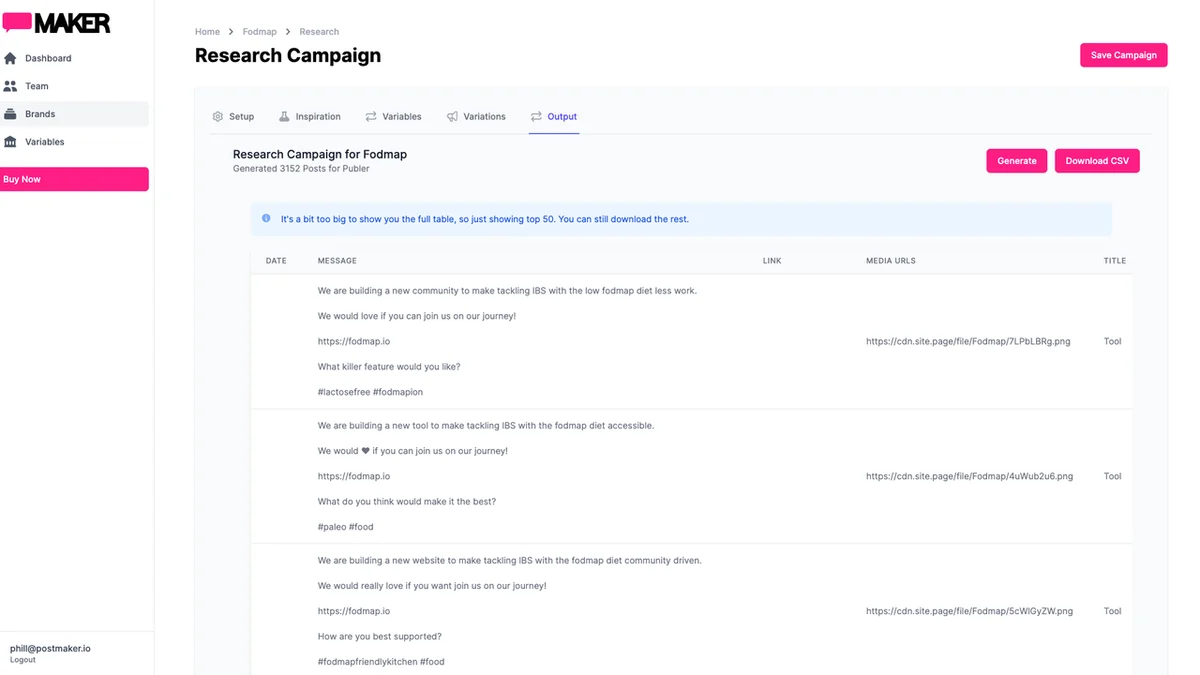Image resolution: width=1200 pixels, height=675 pixels.
Task: Click the info icon in the blue banner
Action: coord(266,218)
